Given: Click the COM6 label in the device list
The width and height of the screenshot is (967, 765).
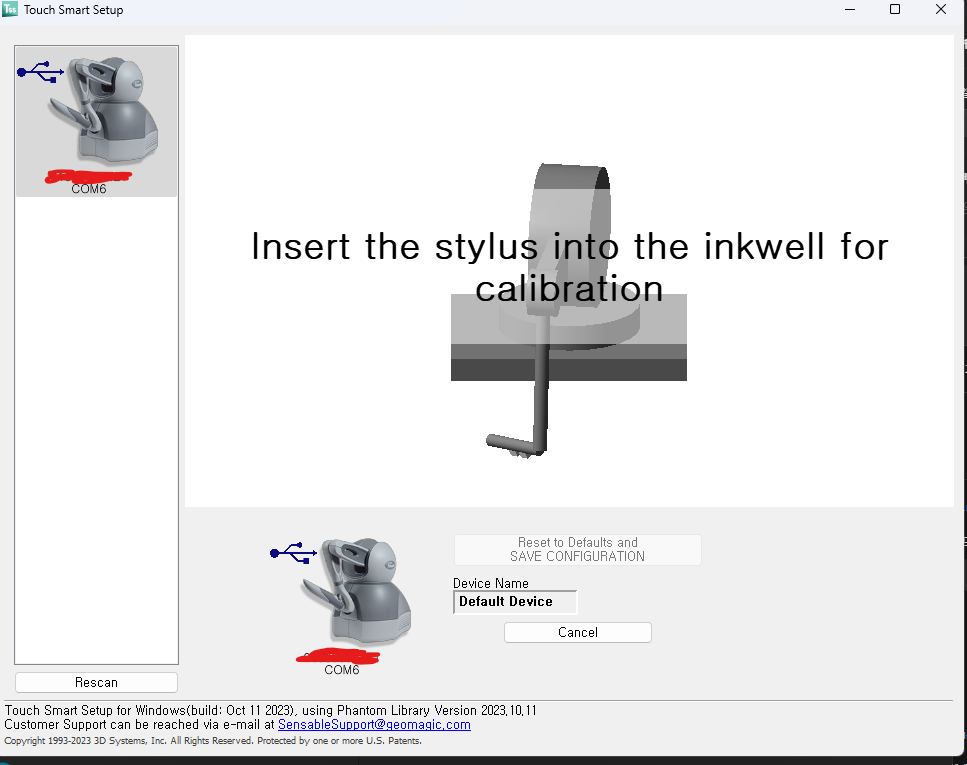Looking at the screenshot, I should [x=89, y=189].
